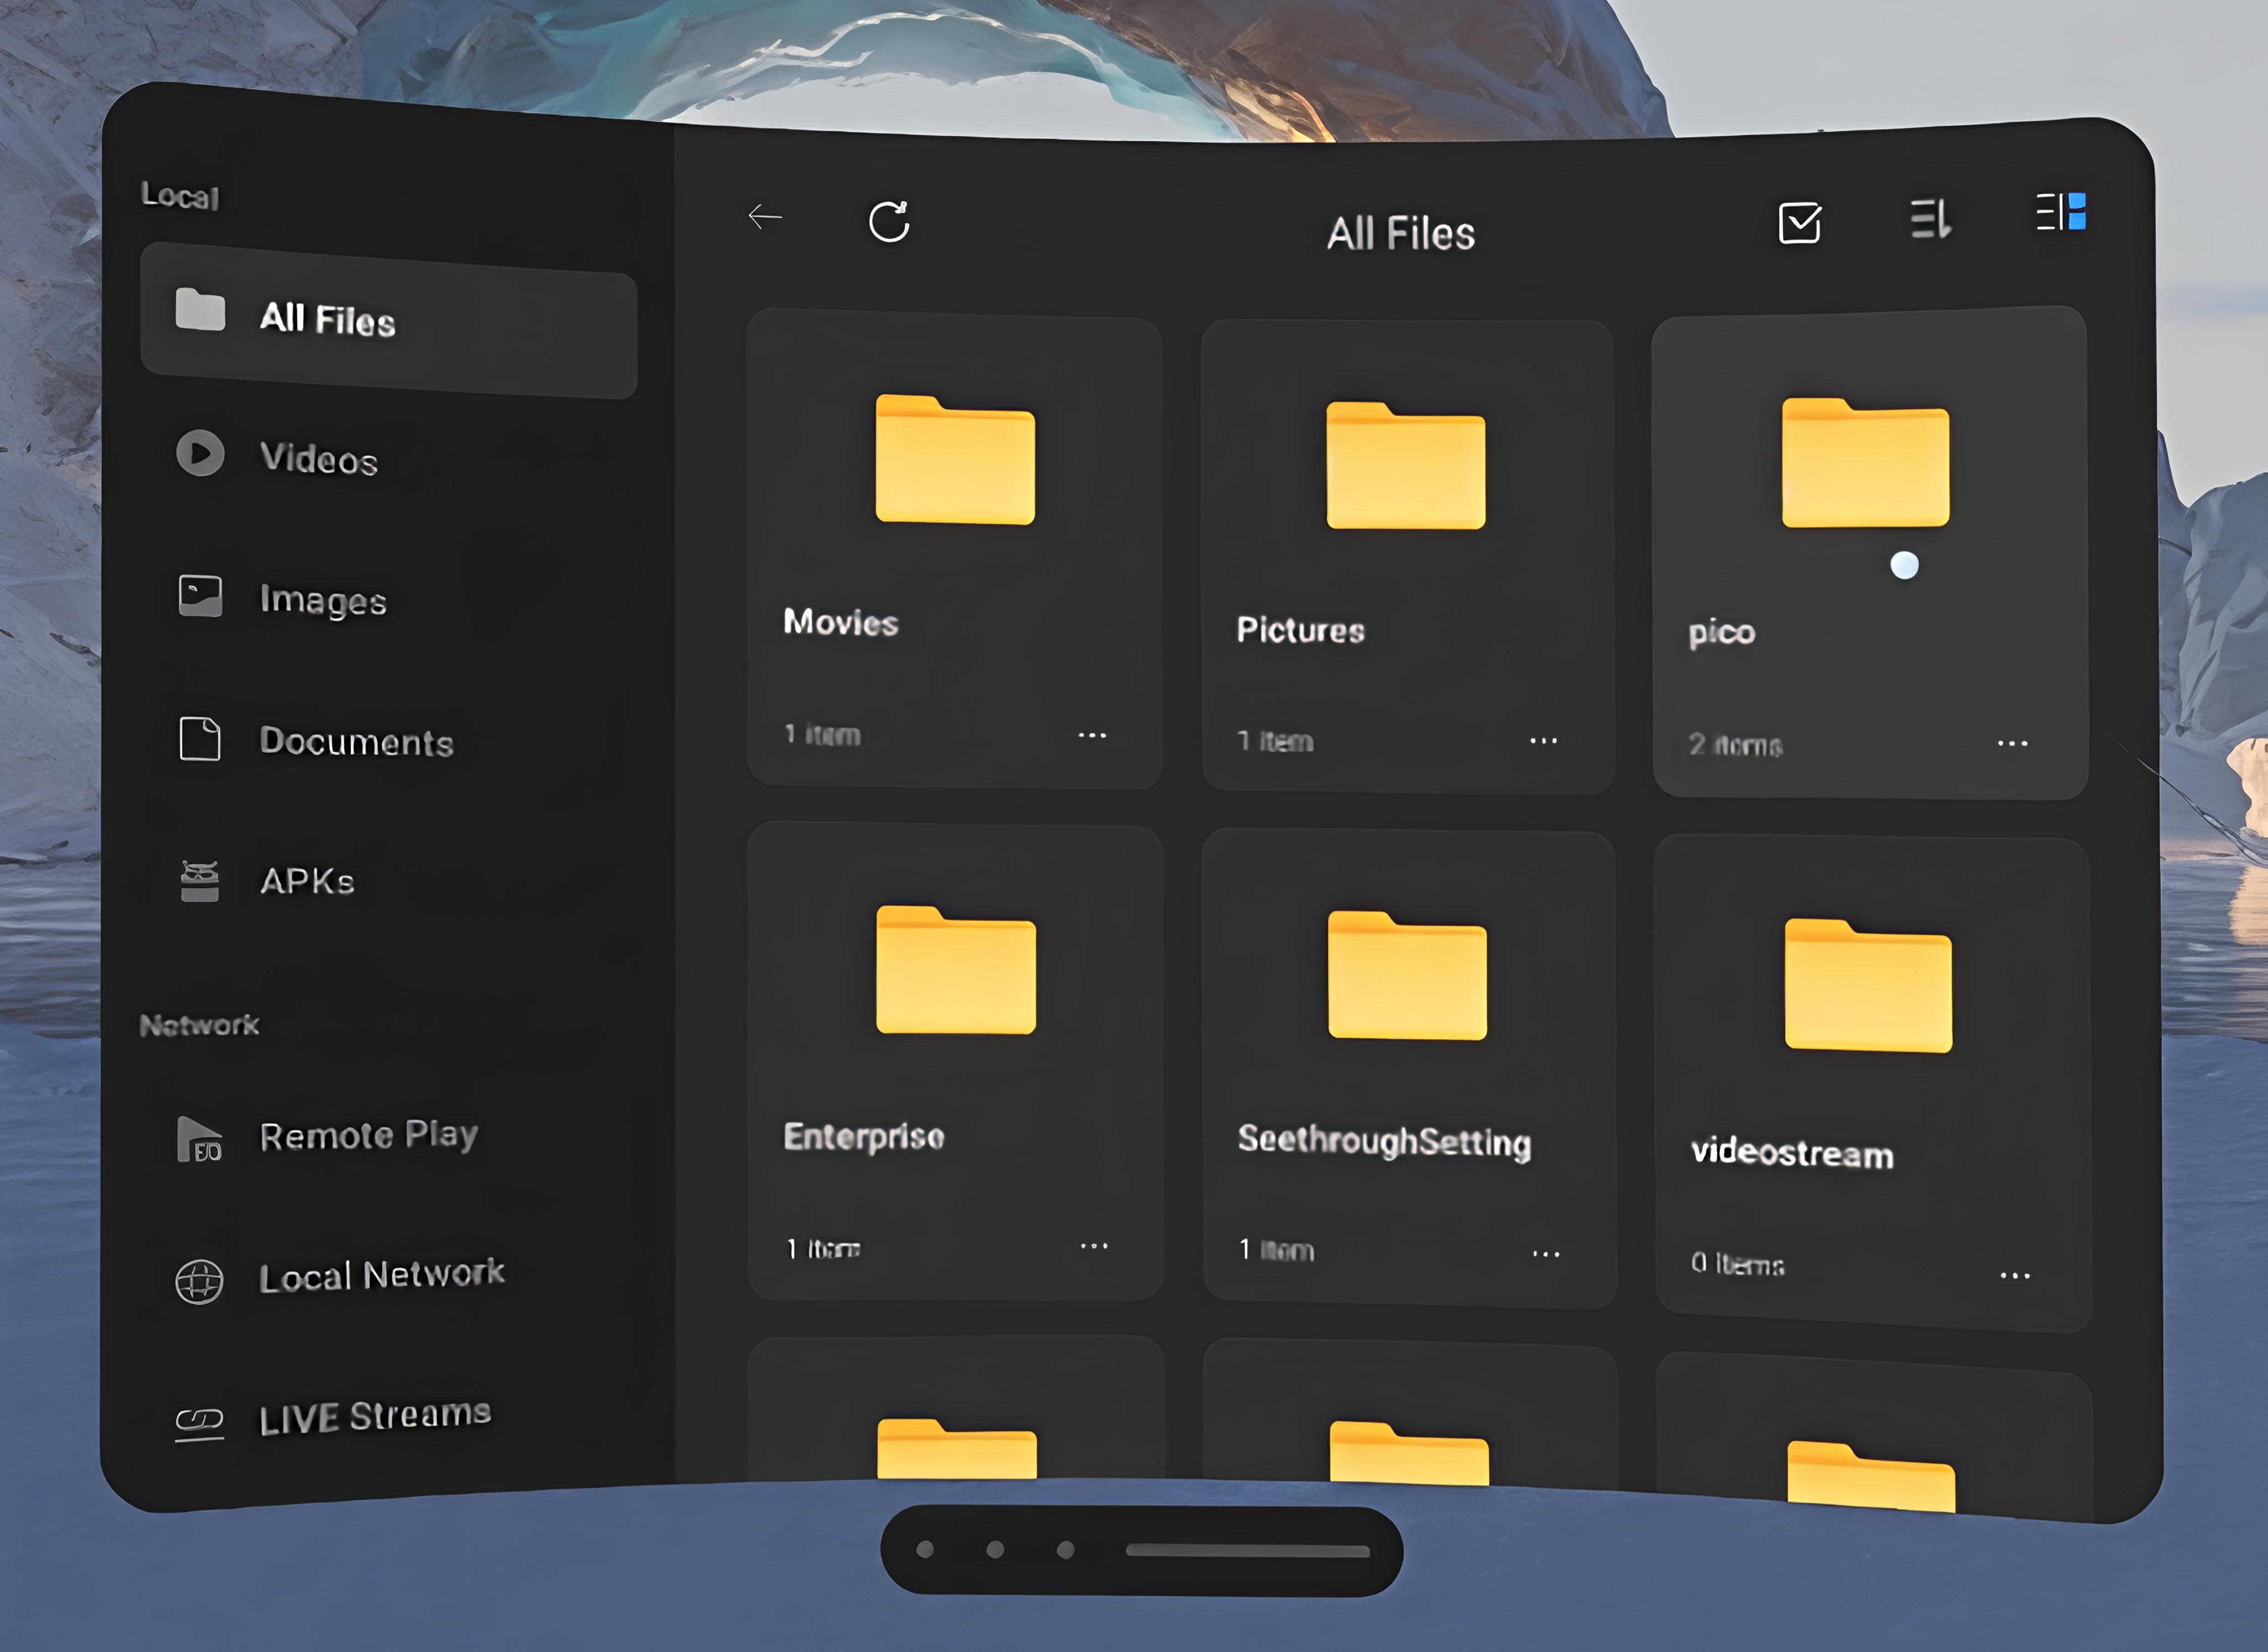Show more options for the Pictures folder

pyautogui.click(x=1543, y=741)
